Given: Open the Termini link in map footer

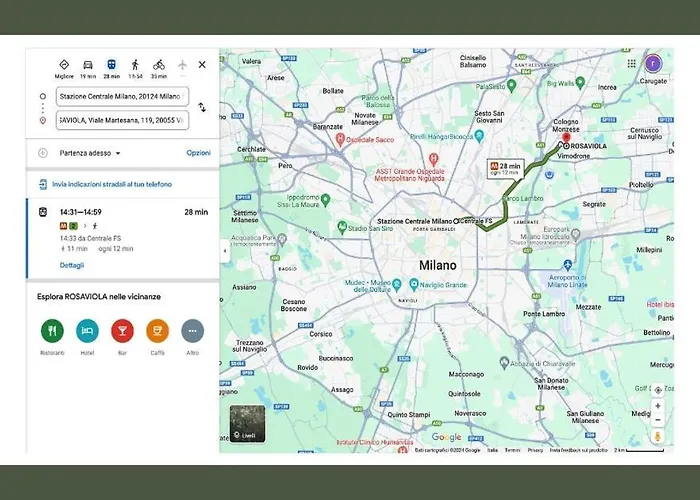Looking at the screenshot, I should point(512,450).
